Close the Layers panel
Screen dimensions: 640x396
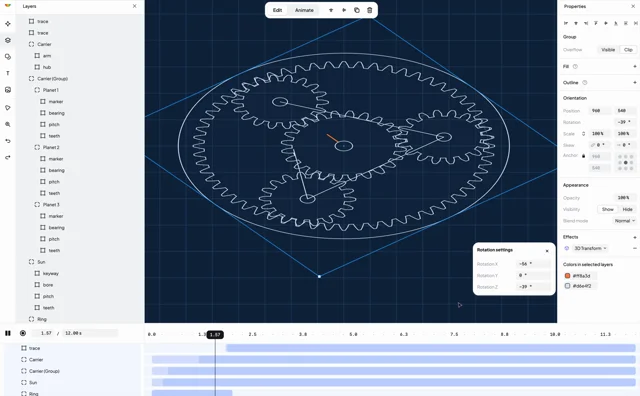tap(135, 6)
